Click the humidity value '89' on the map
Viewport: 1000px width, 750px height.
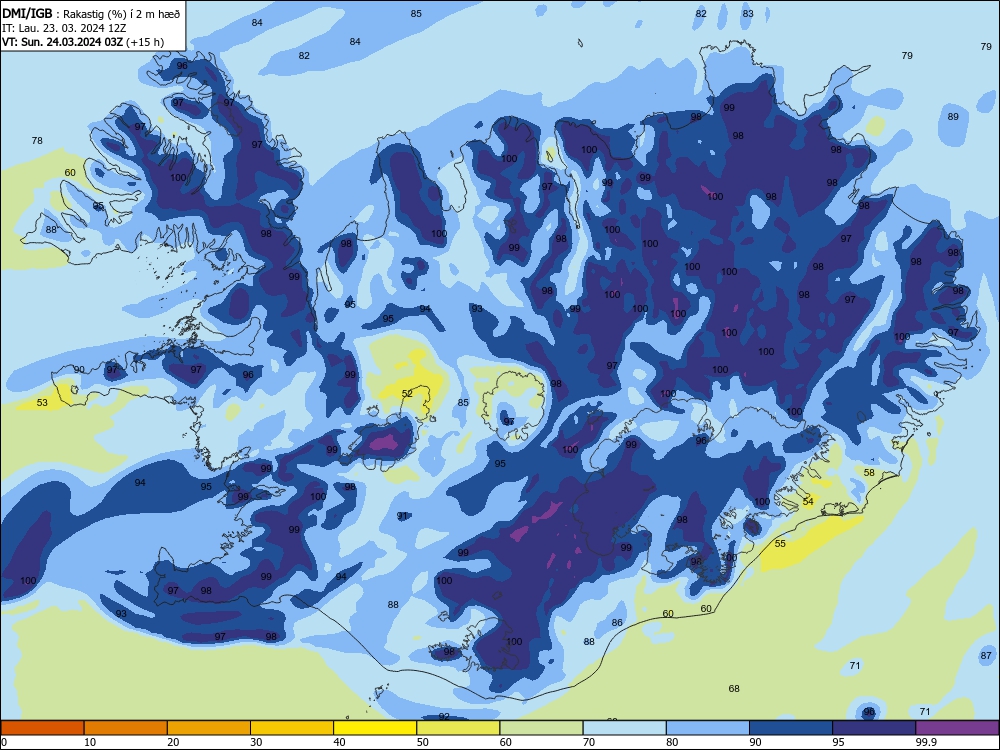953,117
